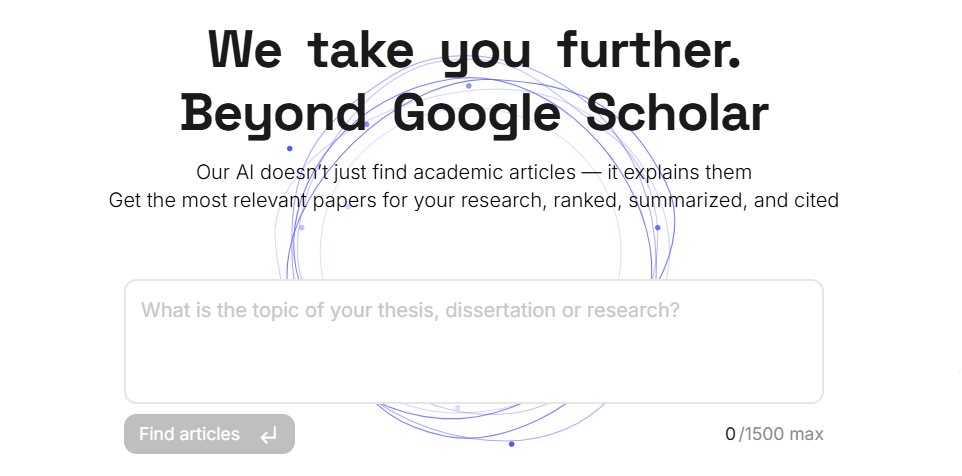Click the return arrow icon on Find articles
Viewport: 962px width, 476px height.
click(269, 436)
